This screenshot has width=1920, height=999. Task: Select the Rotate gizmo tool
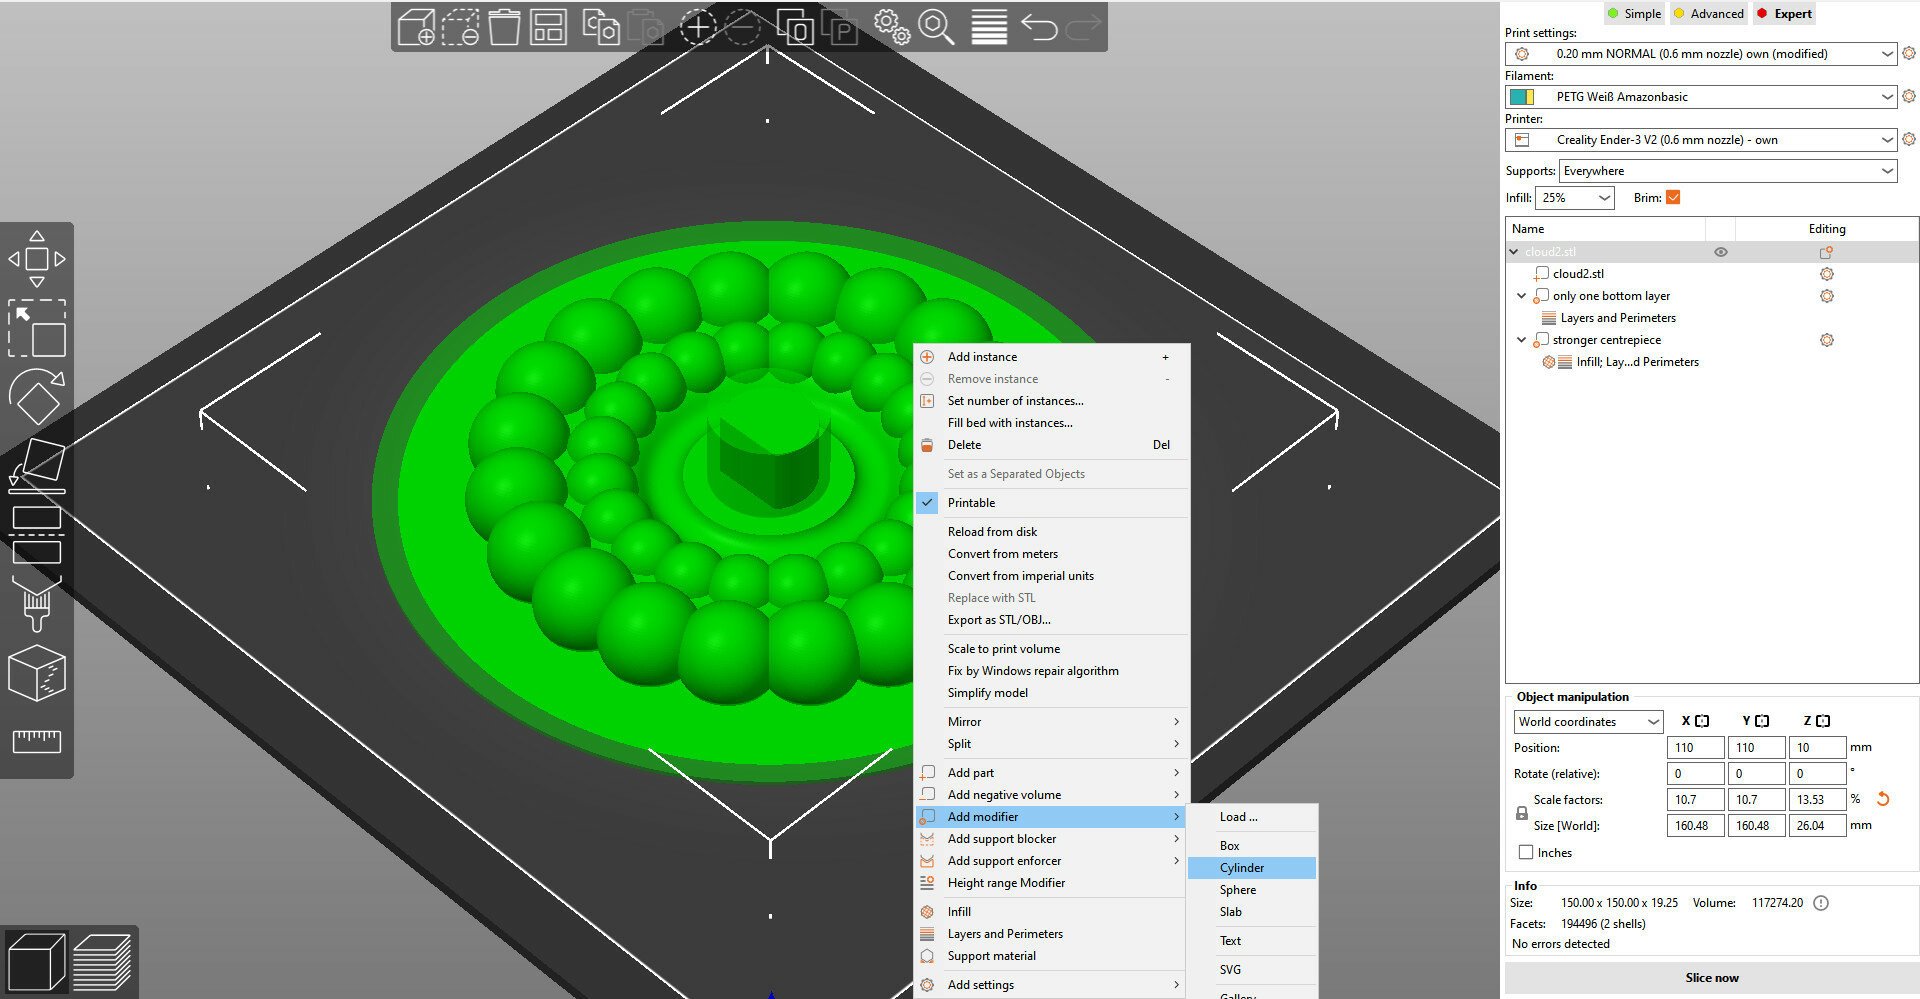pos(37,397)
